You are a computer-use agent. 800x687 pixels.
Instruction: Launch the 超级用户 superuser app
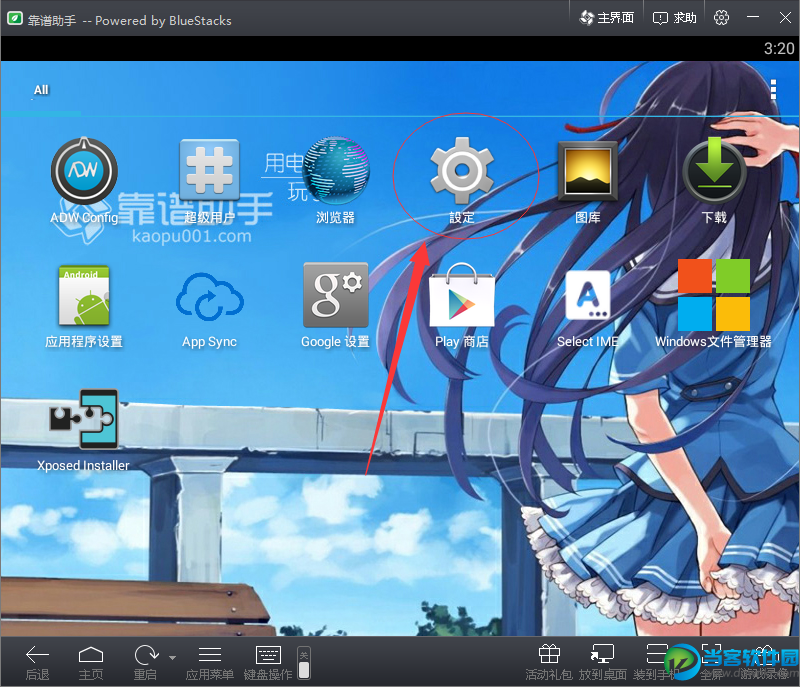pos(210,181)
